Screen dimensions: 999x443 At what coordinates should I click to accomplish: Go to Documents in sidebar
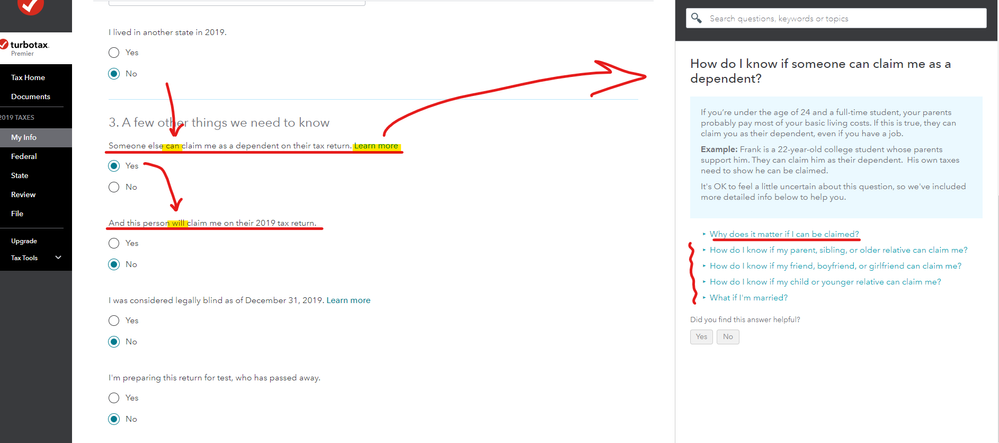pyautogui.click(x=31, y=97)
